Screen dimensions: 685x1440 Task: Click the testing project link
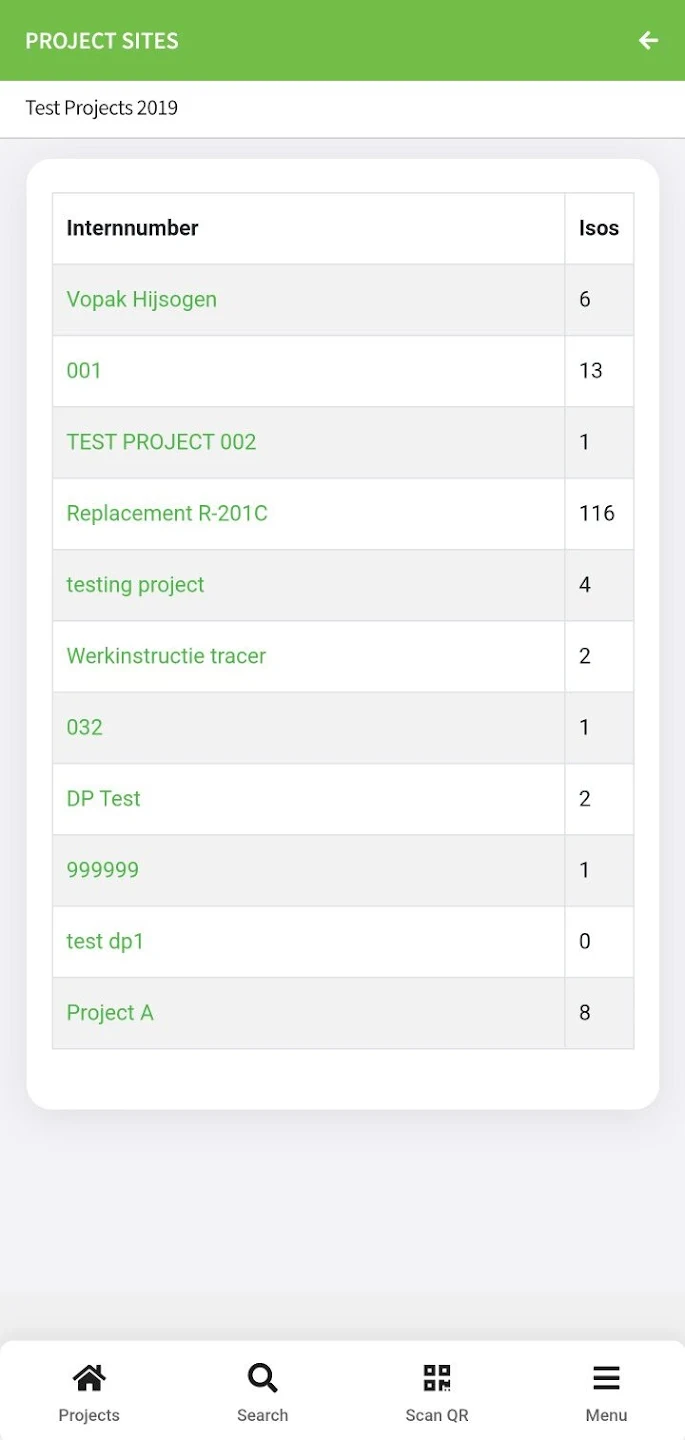(x=135, y=585)
